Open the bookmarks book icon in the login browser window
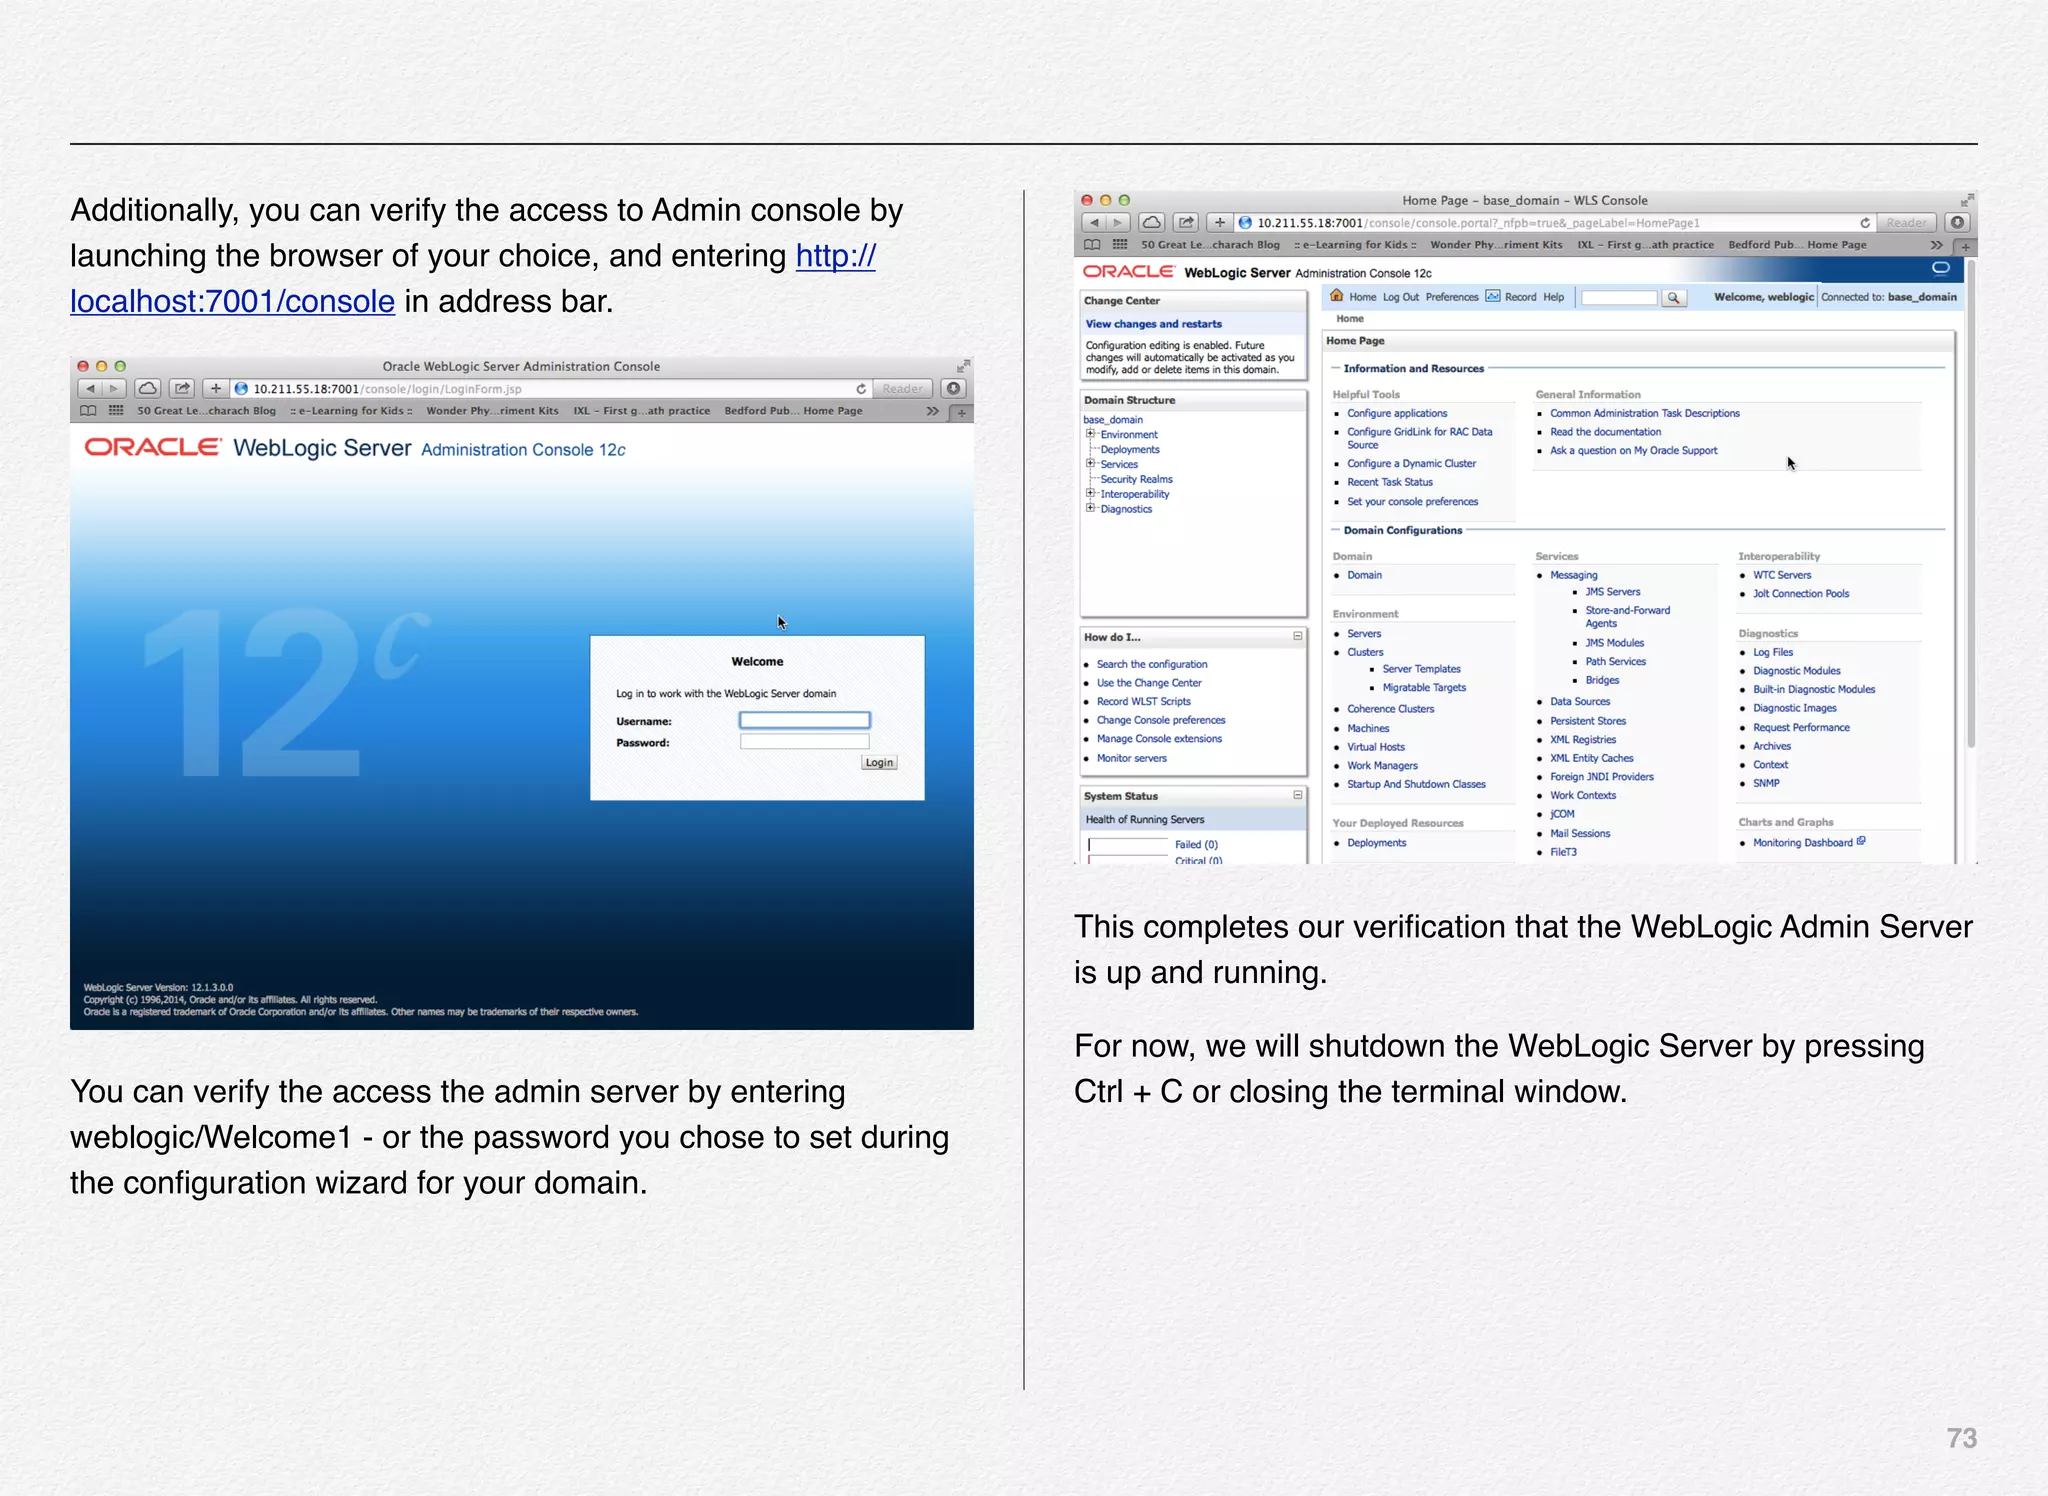 88,411
